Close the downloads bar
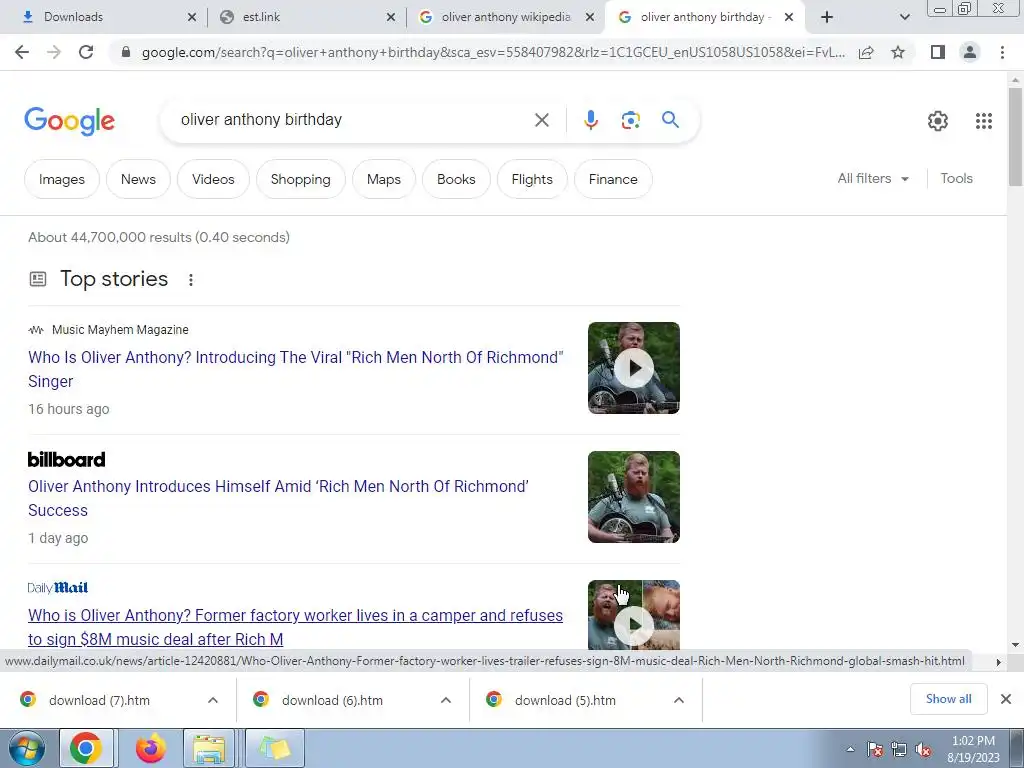Image resolution: width=1024 pixels, height=768 pixels. pyautogui.click(x=1006, y=699)
